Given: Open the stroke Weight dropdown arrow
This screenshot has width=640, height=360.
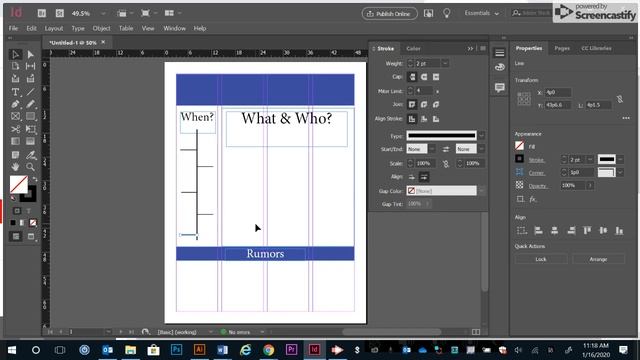Looking at the screenshot, I should 445,63.
